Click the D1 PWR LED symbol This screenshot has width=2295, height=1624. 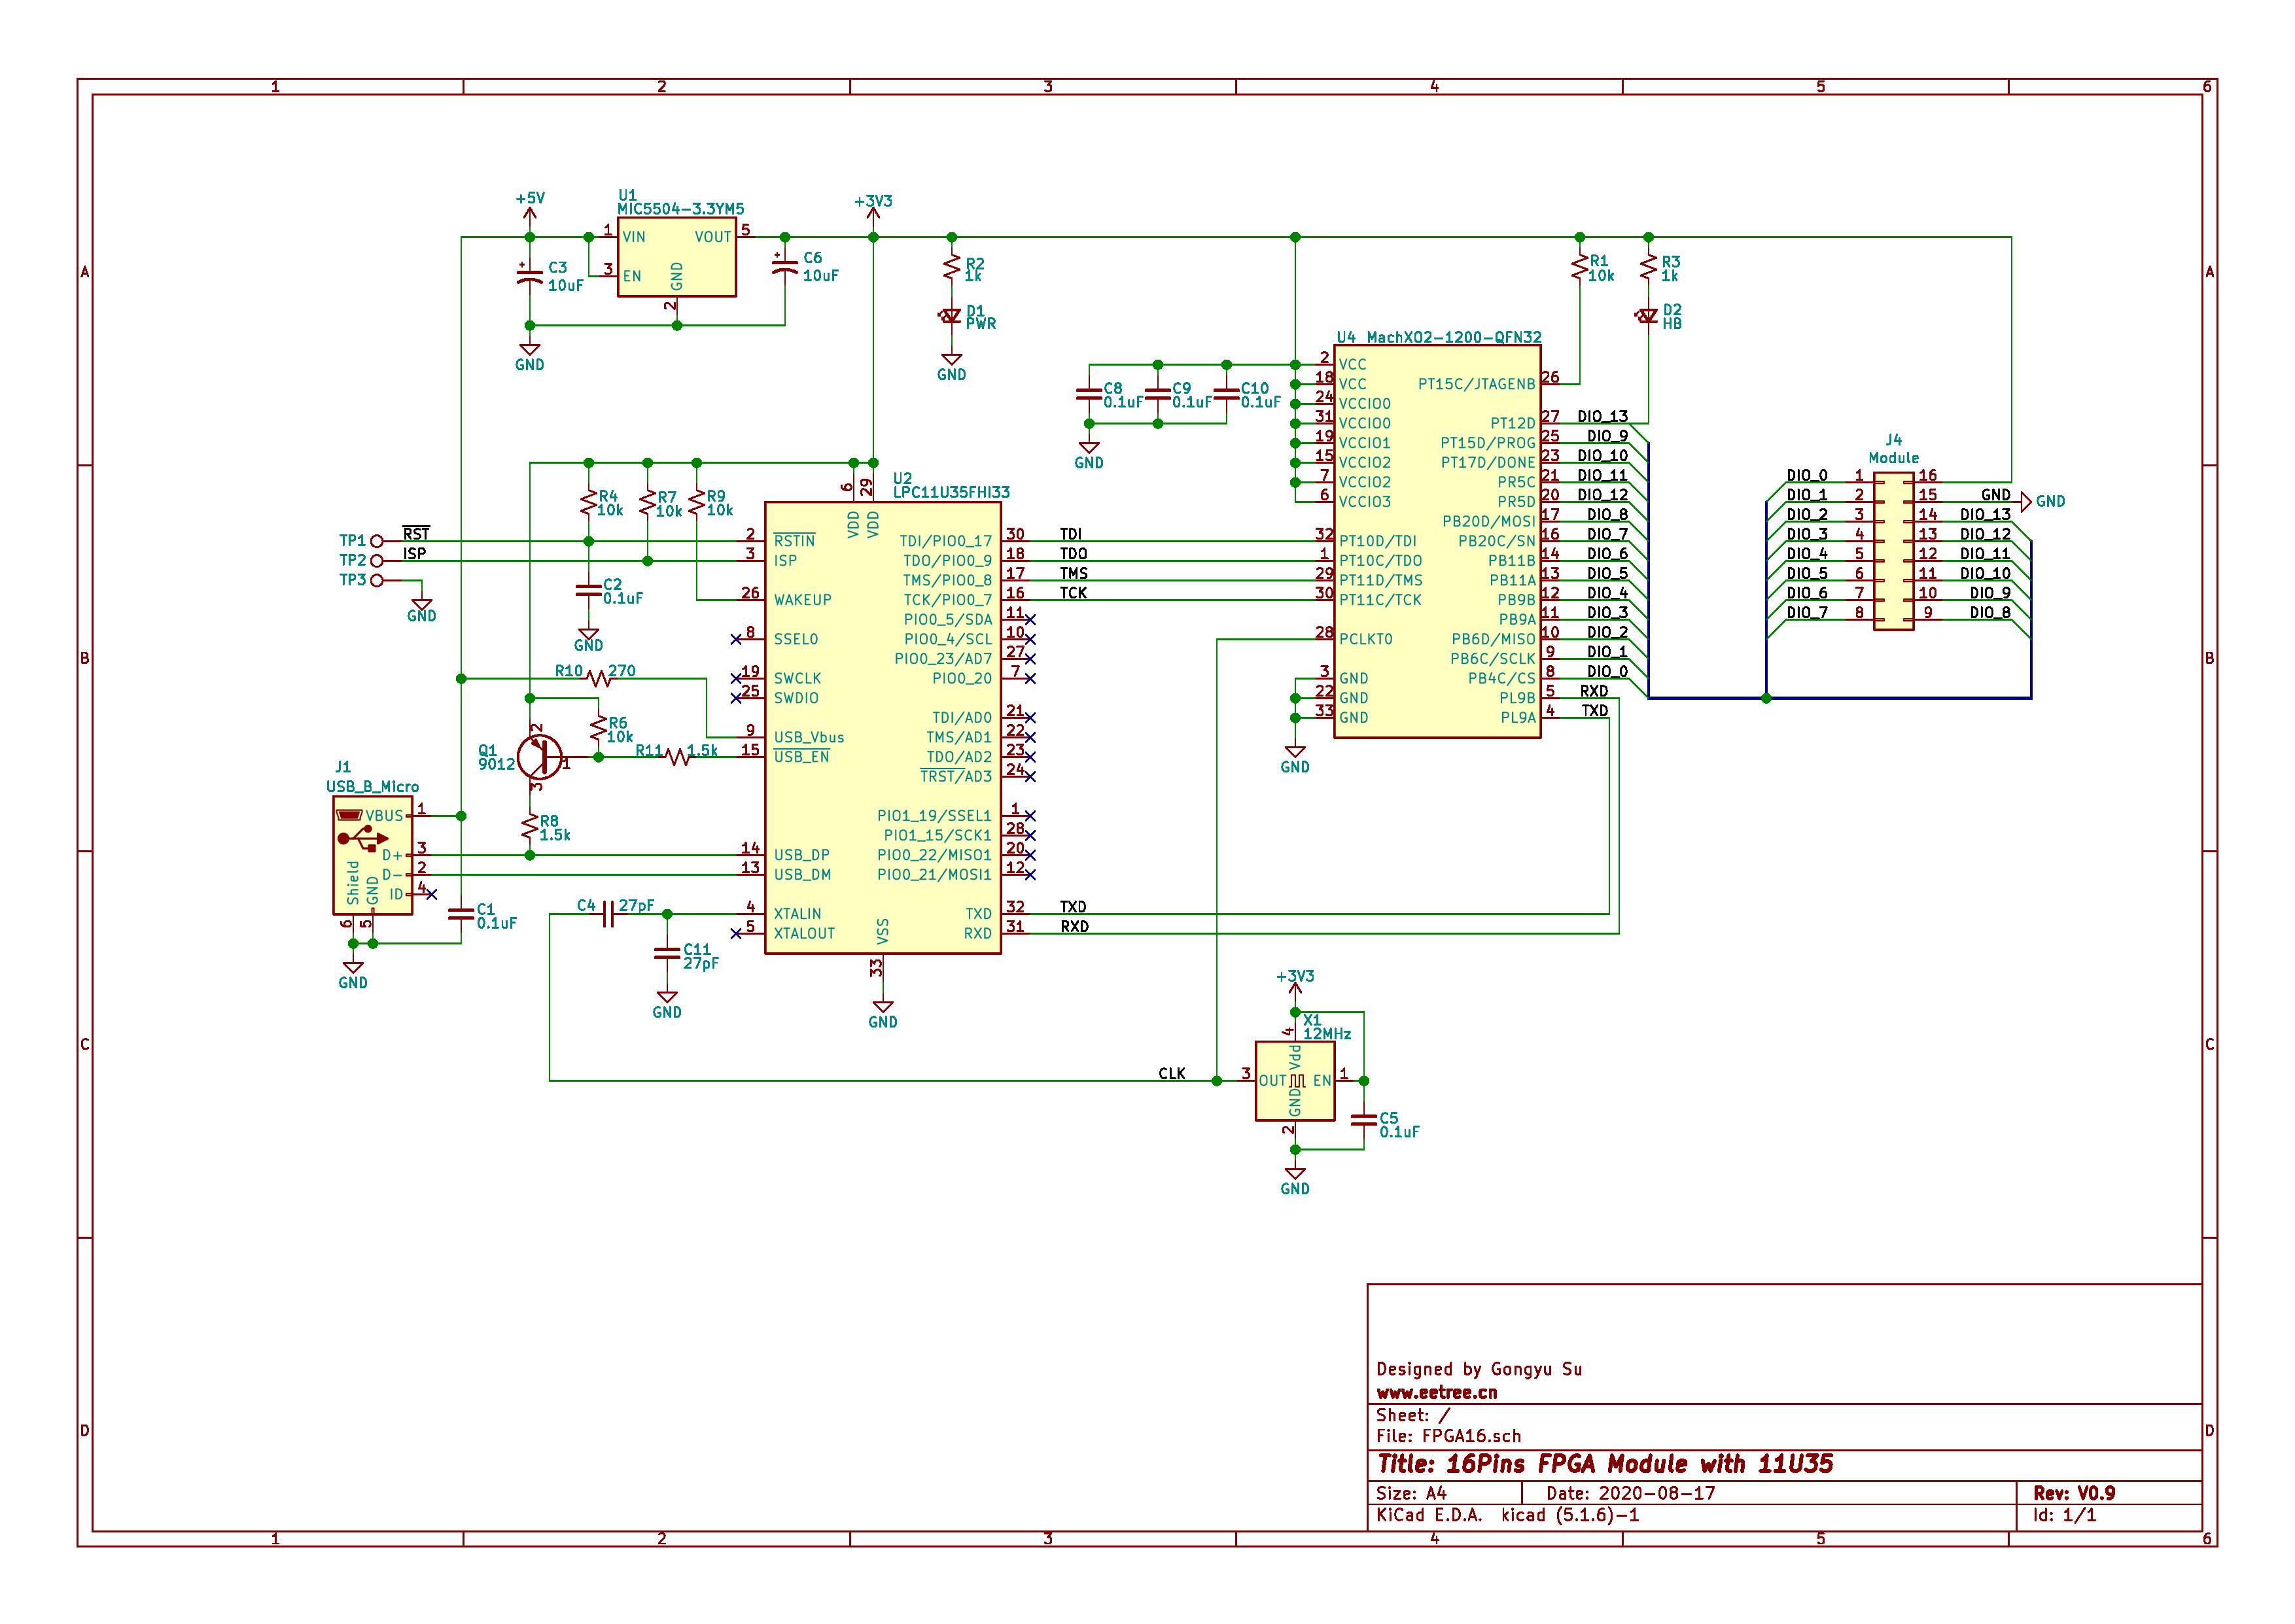pos(951,316)
